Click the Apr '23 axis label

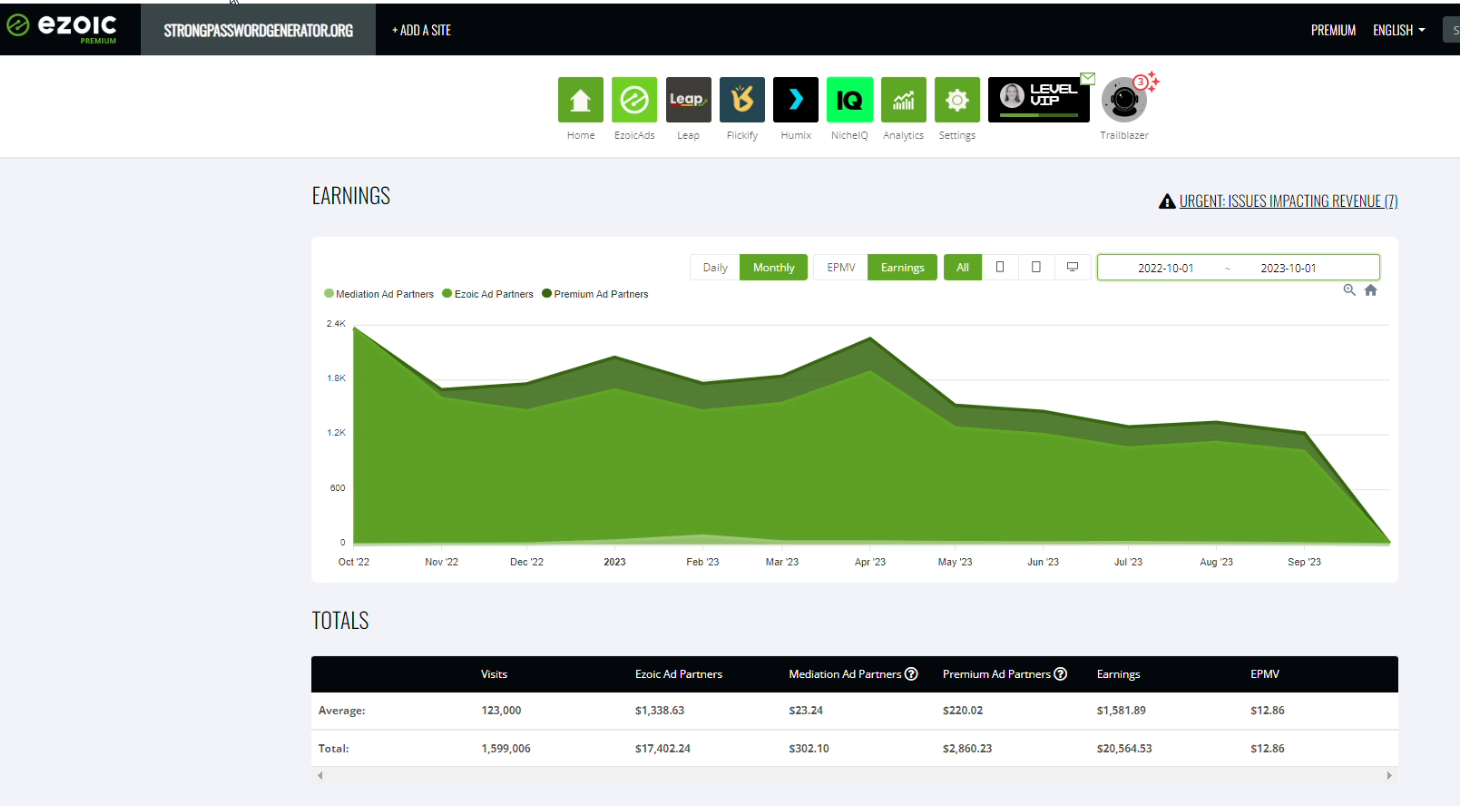point(870,562)
